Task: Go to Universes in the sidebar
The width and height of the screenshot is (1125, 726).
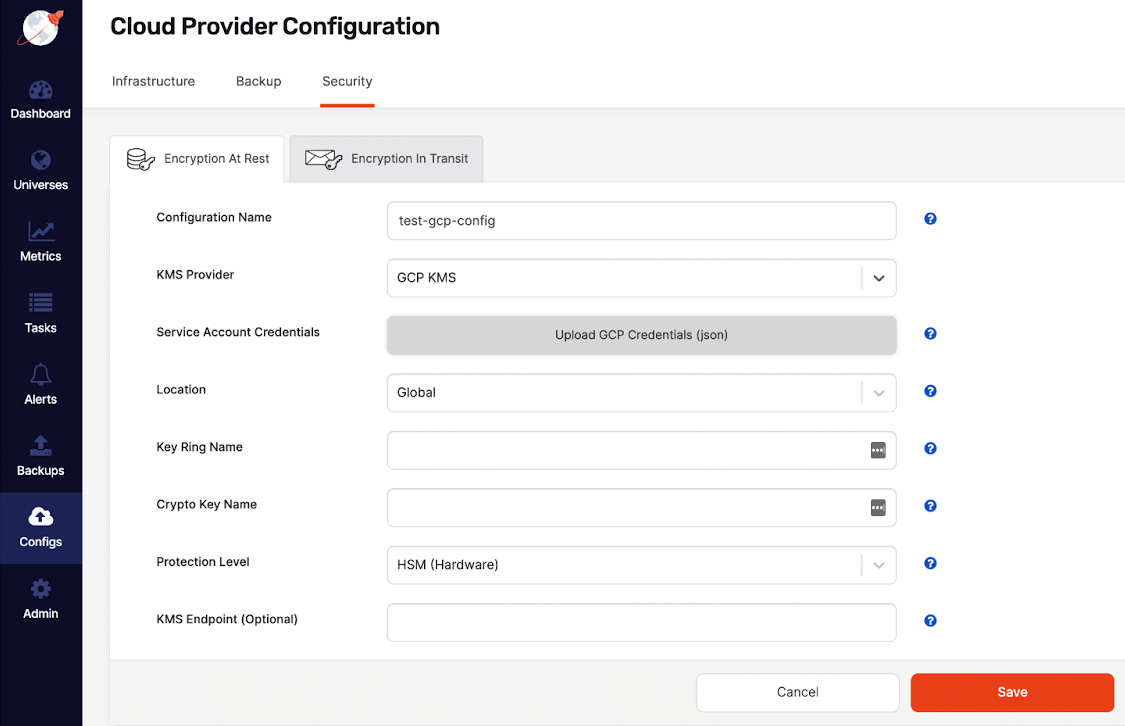Action: click(40, 162)
